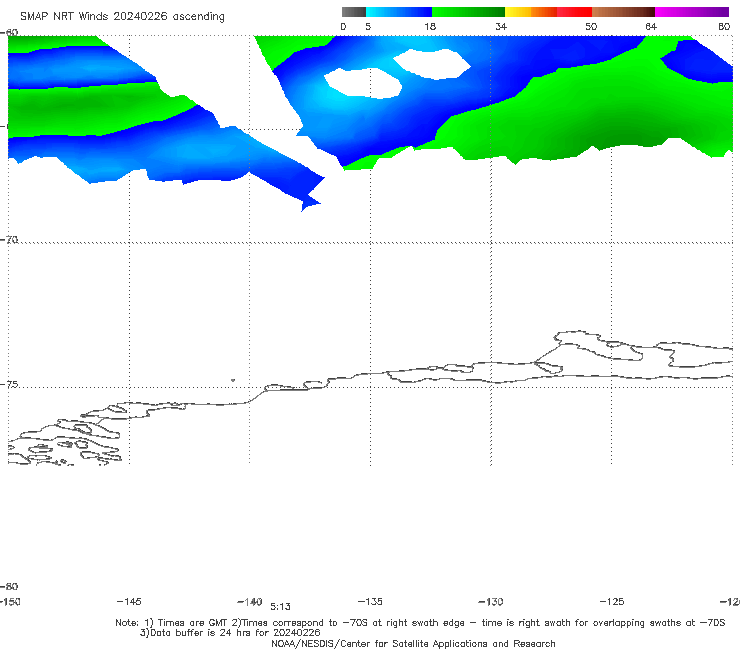
Task: Click the swath time label '5:13'
Action: click(280, 607)
